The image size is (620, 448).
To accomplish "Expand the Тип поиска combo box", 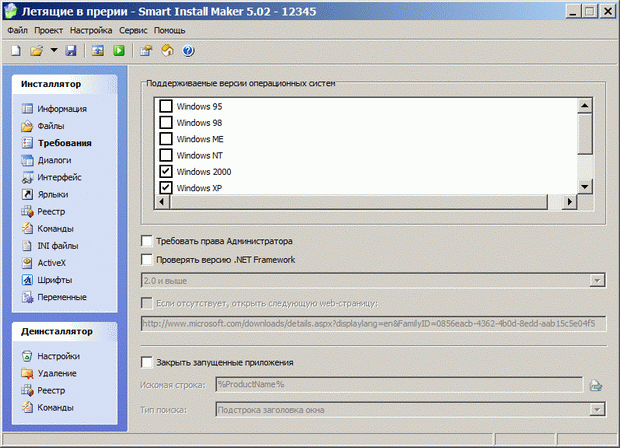I will click(x=597, y=408).
